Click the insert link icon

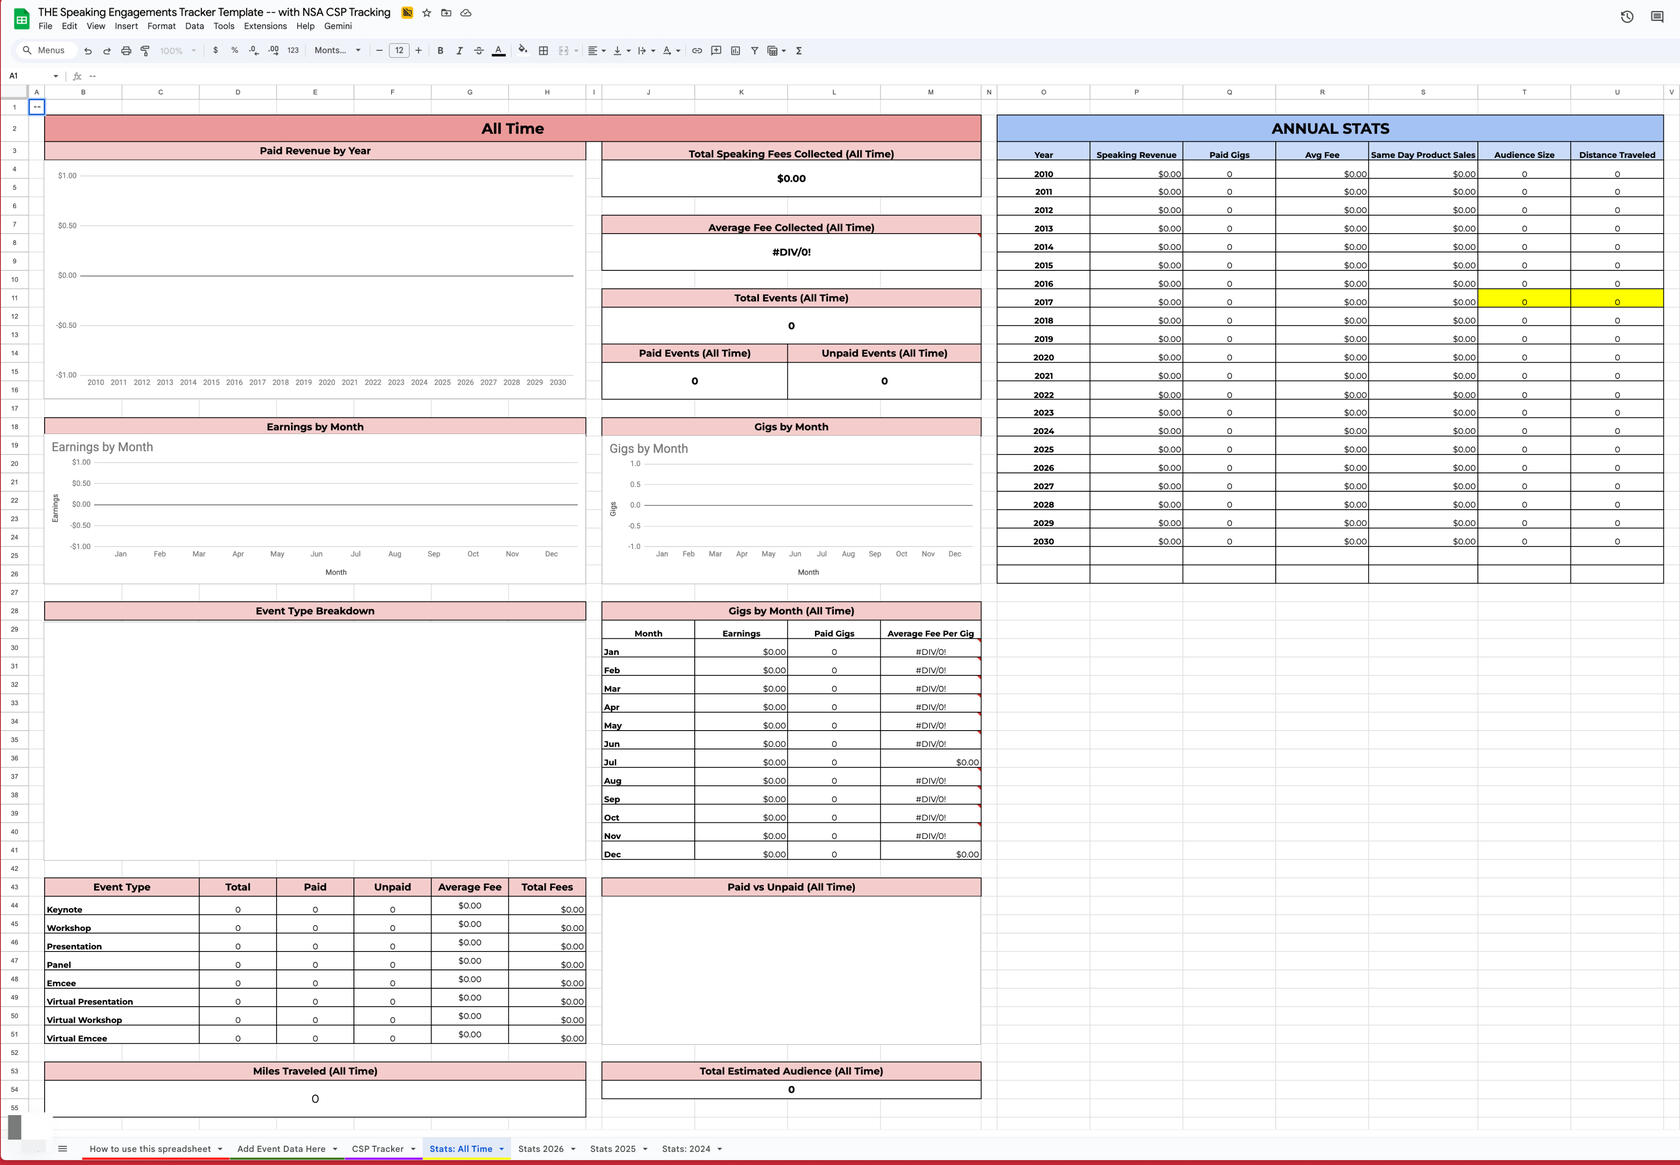tap(697, 51)
